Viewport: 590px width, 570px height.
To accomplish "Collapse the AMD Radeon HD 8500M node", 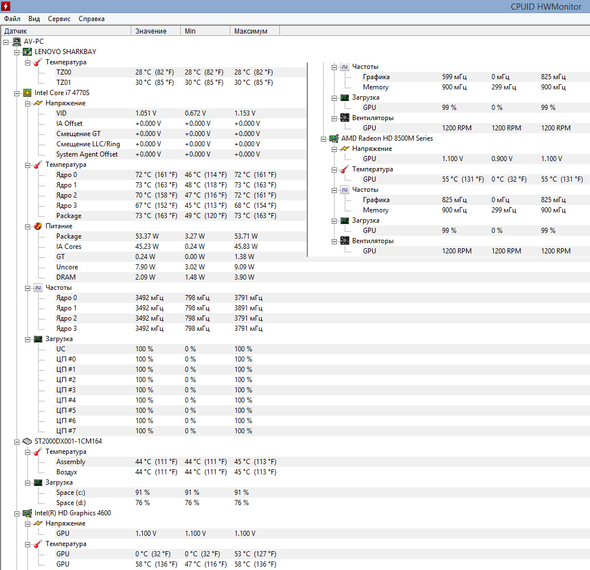I will tap(324, 139).
